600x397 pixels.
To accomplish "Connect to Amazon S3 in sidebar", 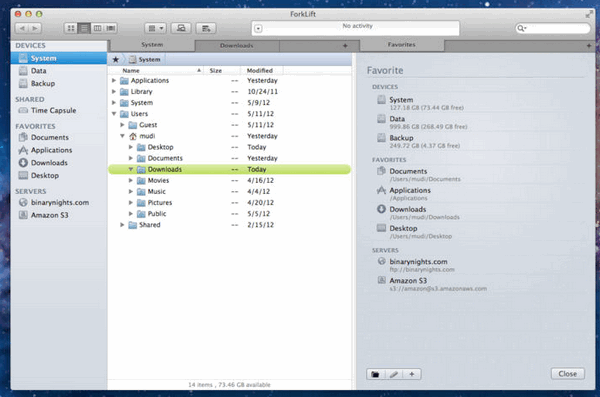I will tap(59, 215).
